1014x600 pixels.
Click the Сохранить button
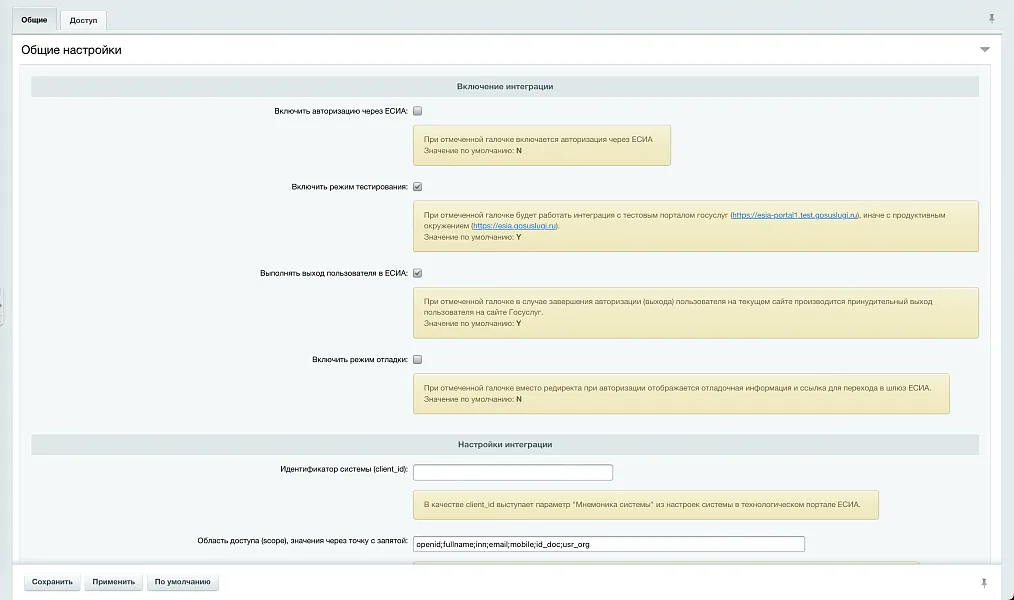click(53, 581)
